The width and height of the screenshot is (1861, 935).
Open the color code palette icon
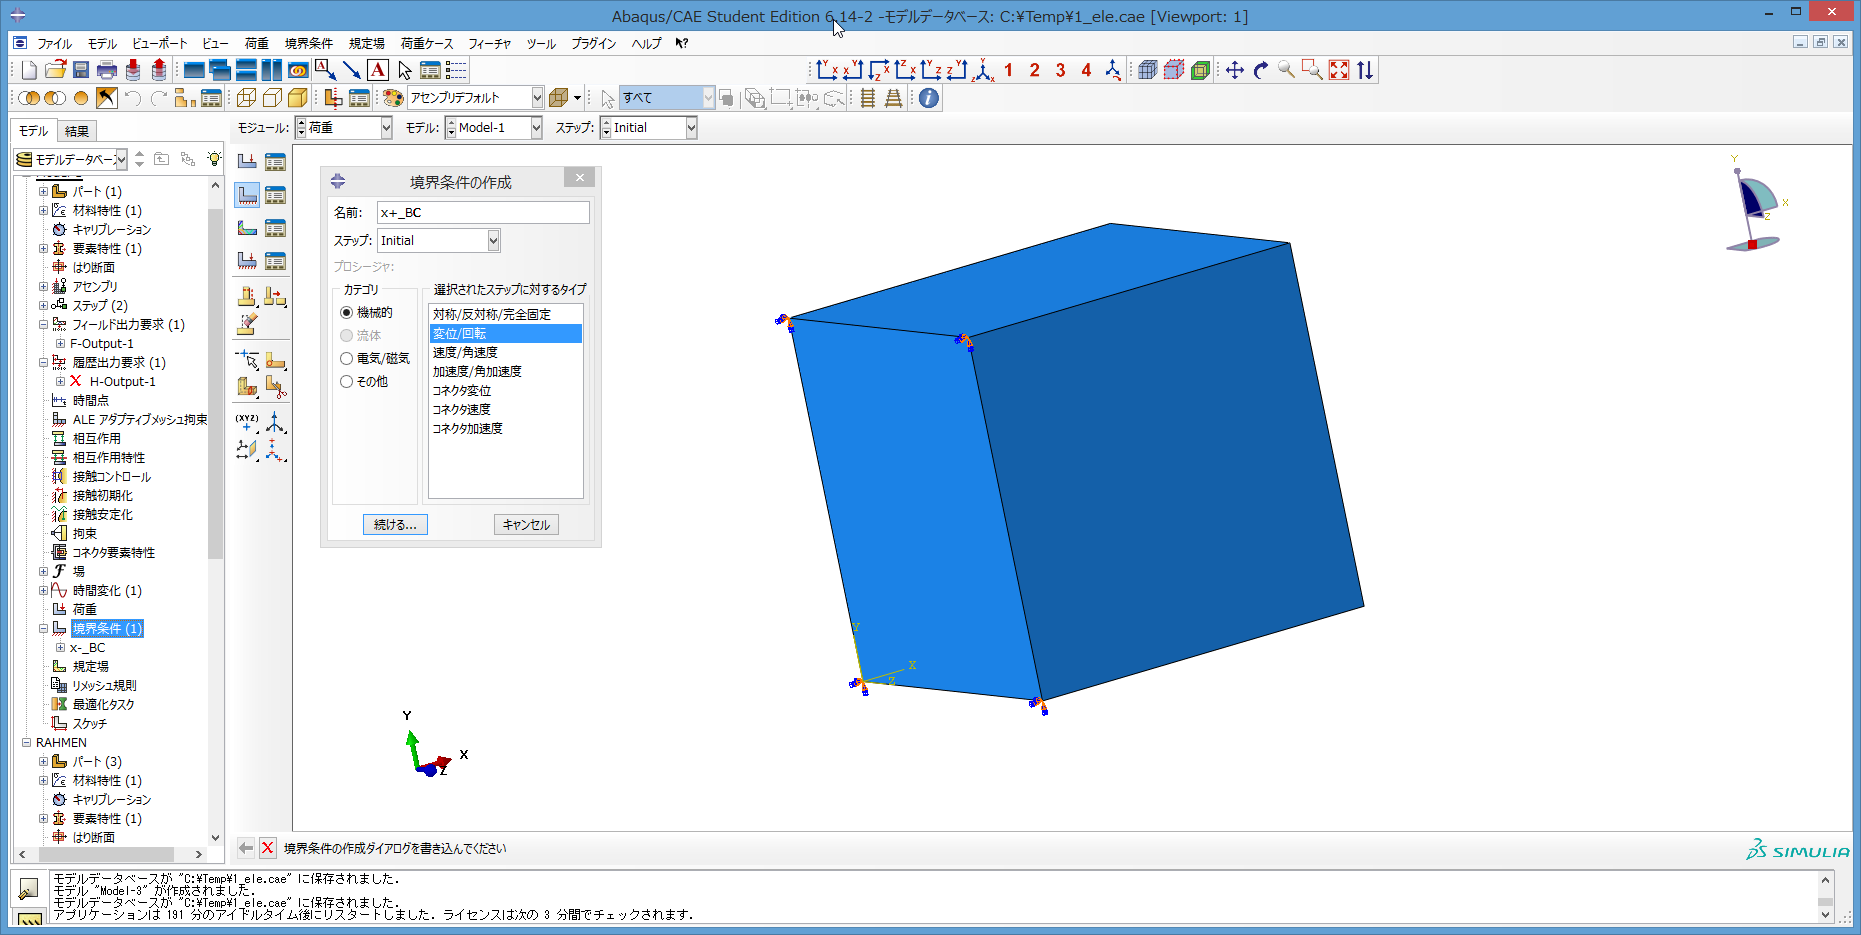click(x=393, y=98)
